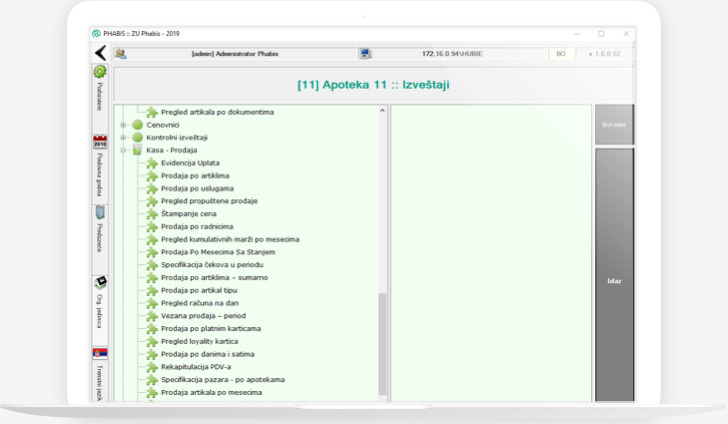Click puzzle icon for Evidencija Uplata
This screenshot has height=424, width=728.
(152, 163)
